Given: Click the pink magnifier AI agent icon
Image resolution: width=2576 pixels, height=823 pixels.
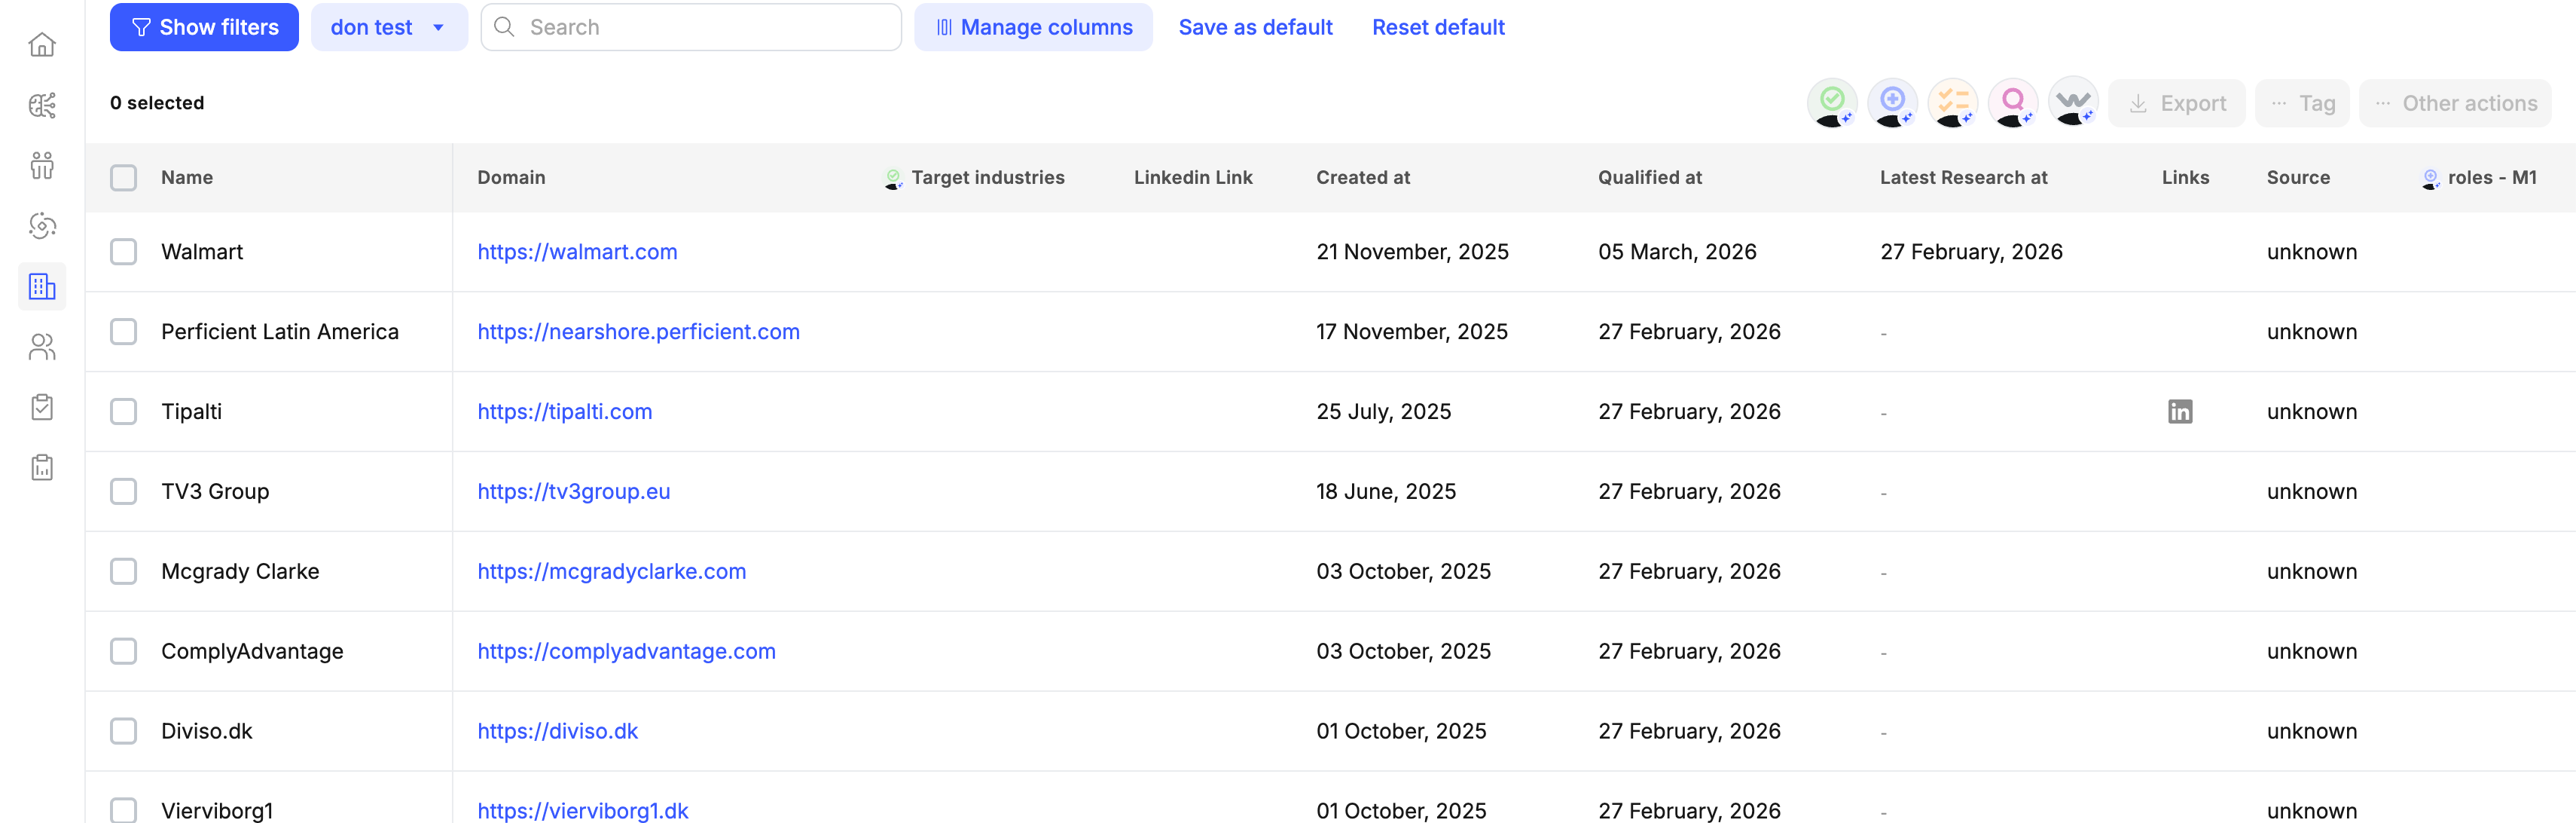Looking at the screenshot, I should point(2013,102).
